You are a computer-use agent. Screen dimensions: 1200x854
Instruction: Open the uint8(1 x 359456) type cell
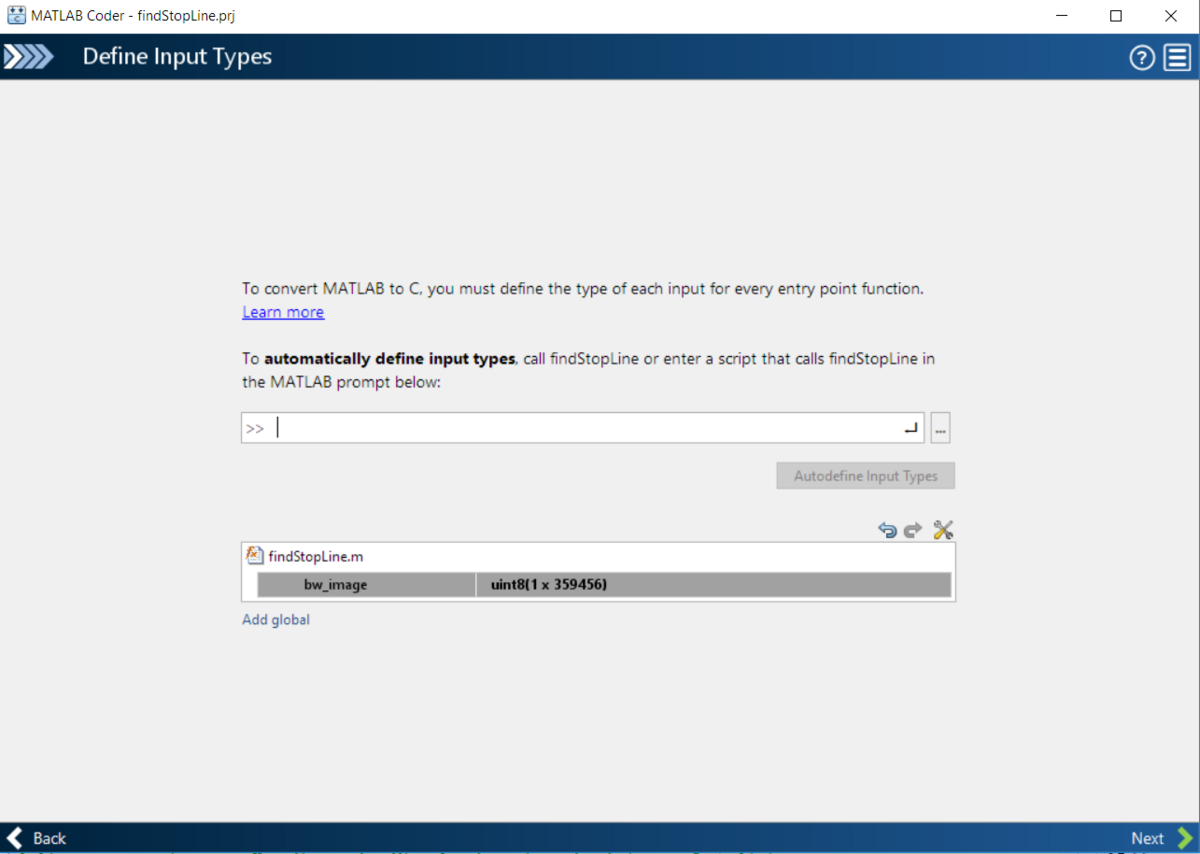coord(712,585)
